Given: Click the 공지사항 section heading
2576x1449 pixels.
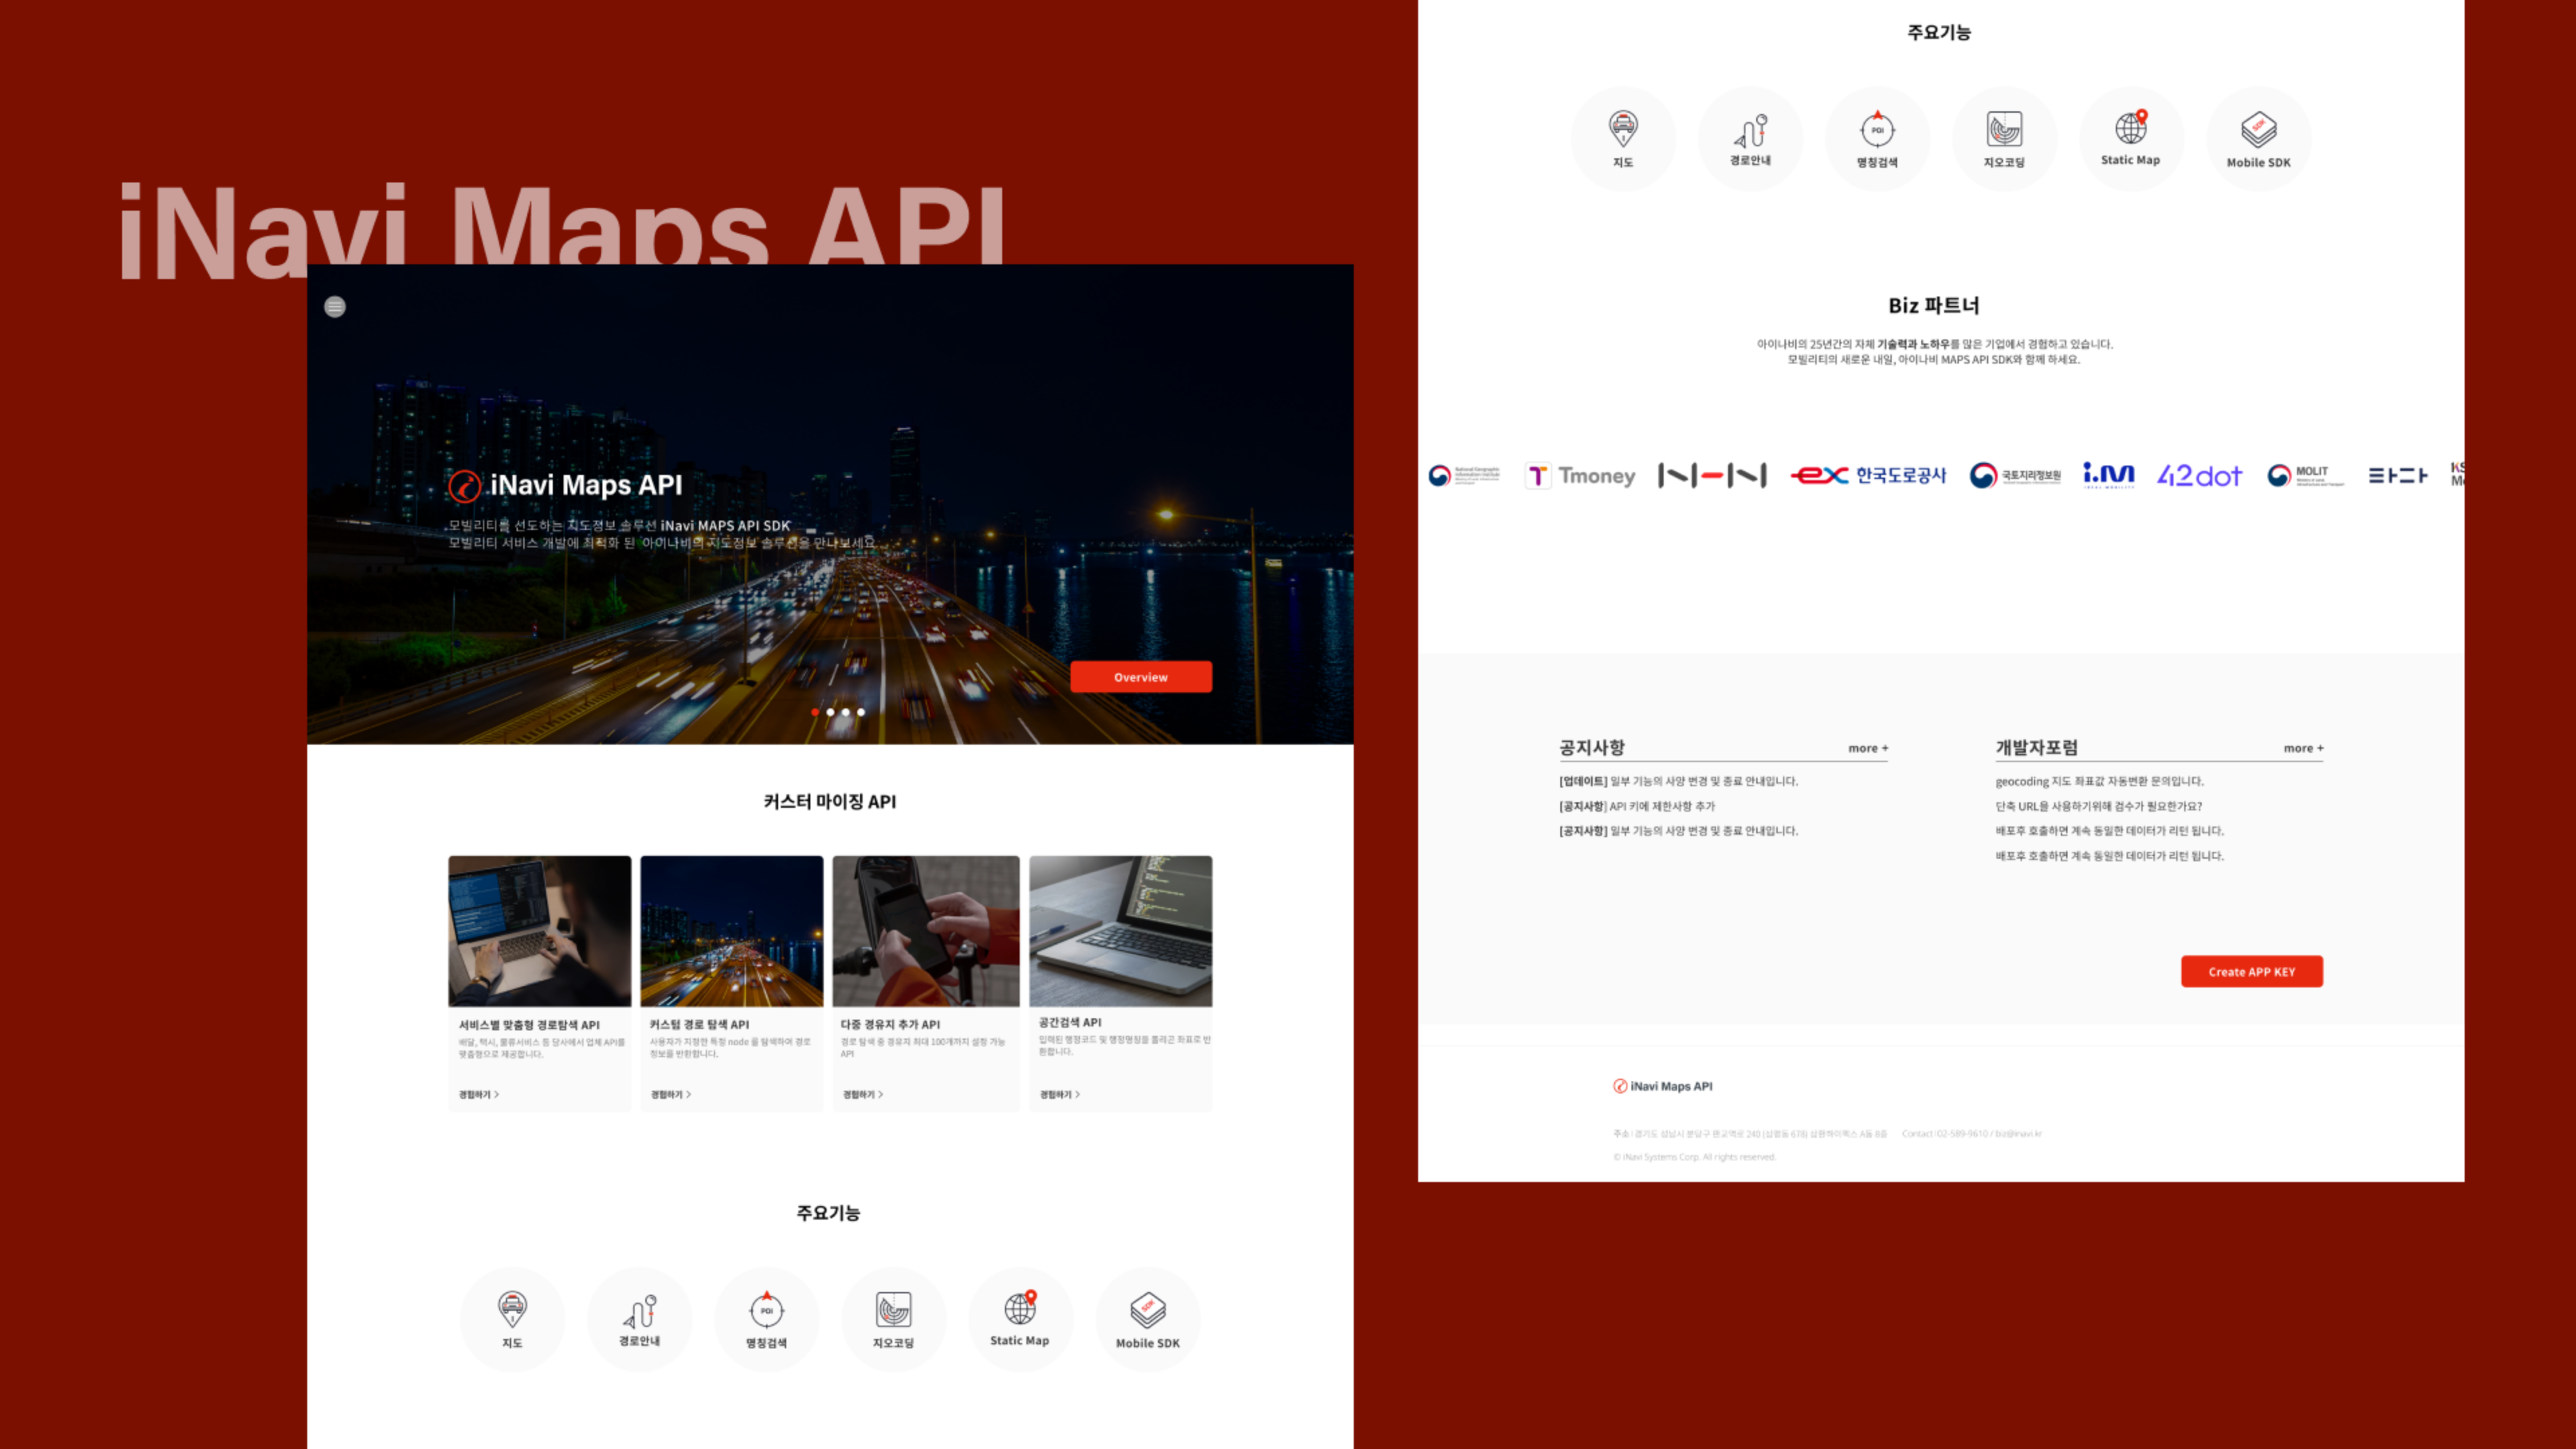Looking at the screenshot, I should 1591,747.
